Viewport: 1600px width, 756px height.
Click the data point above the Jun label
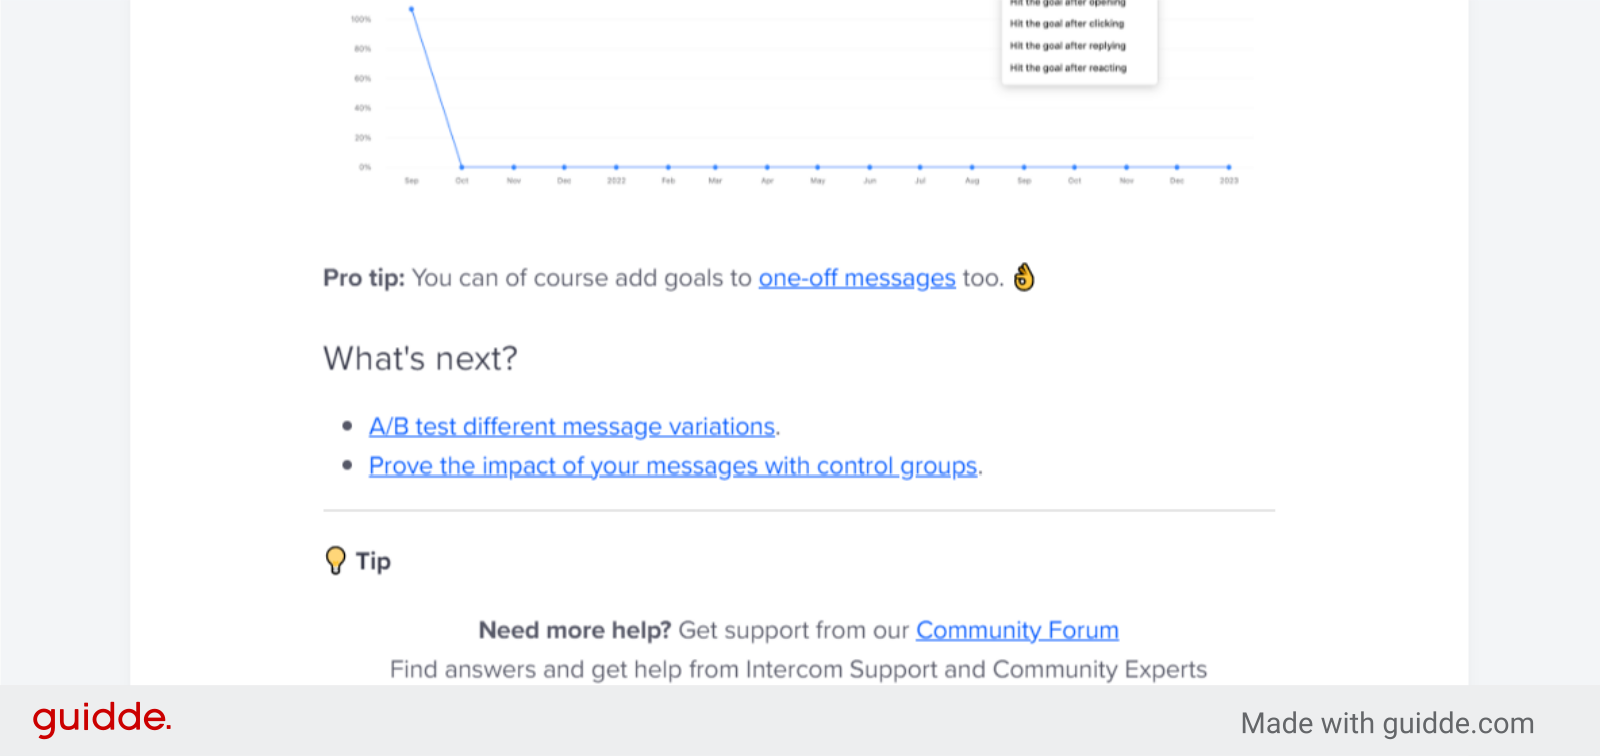coord(868,166)
